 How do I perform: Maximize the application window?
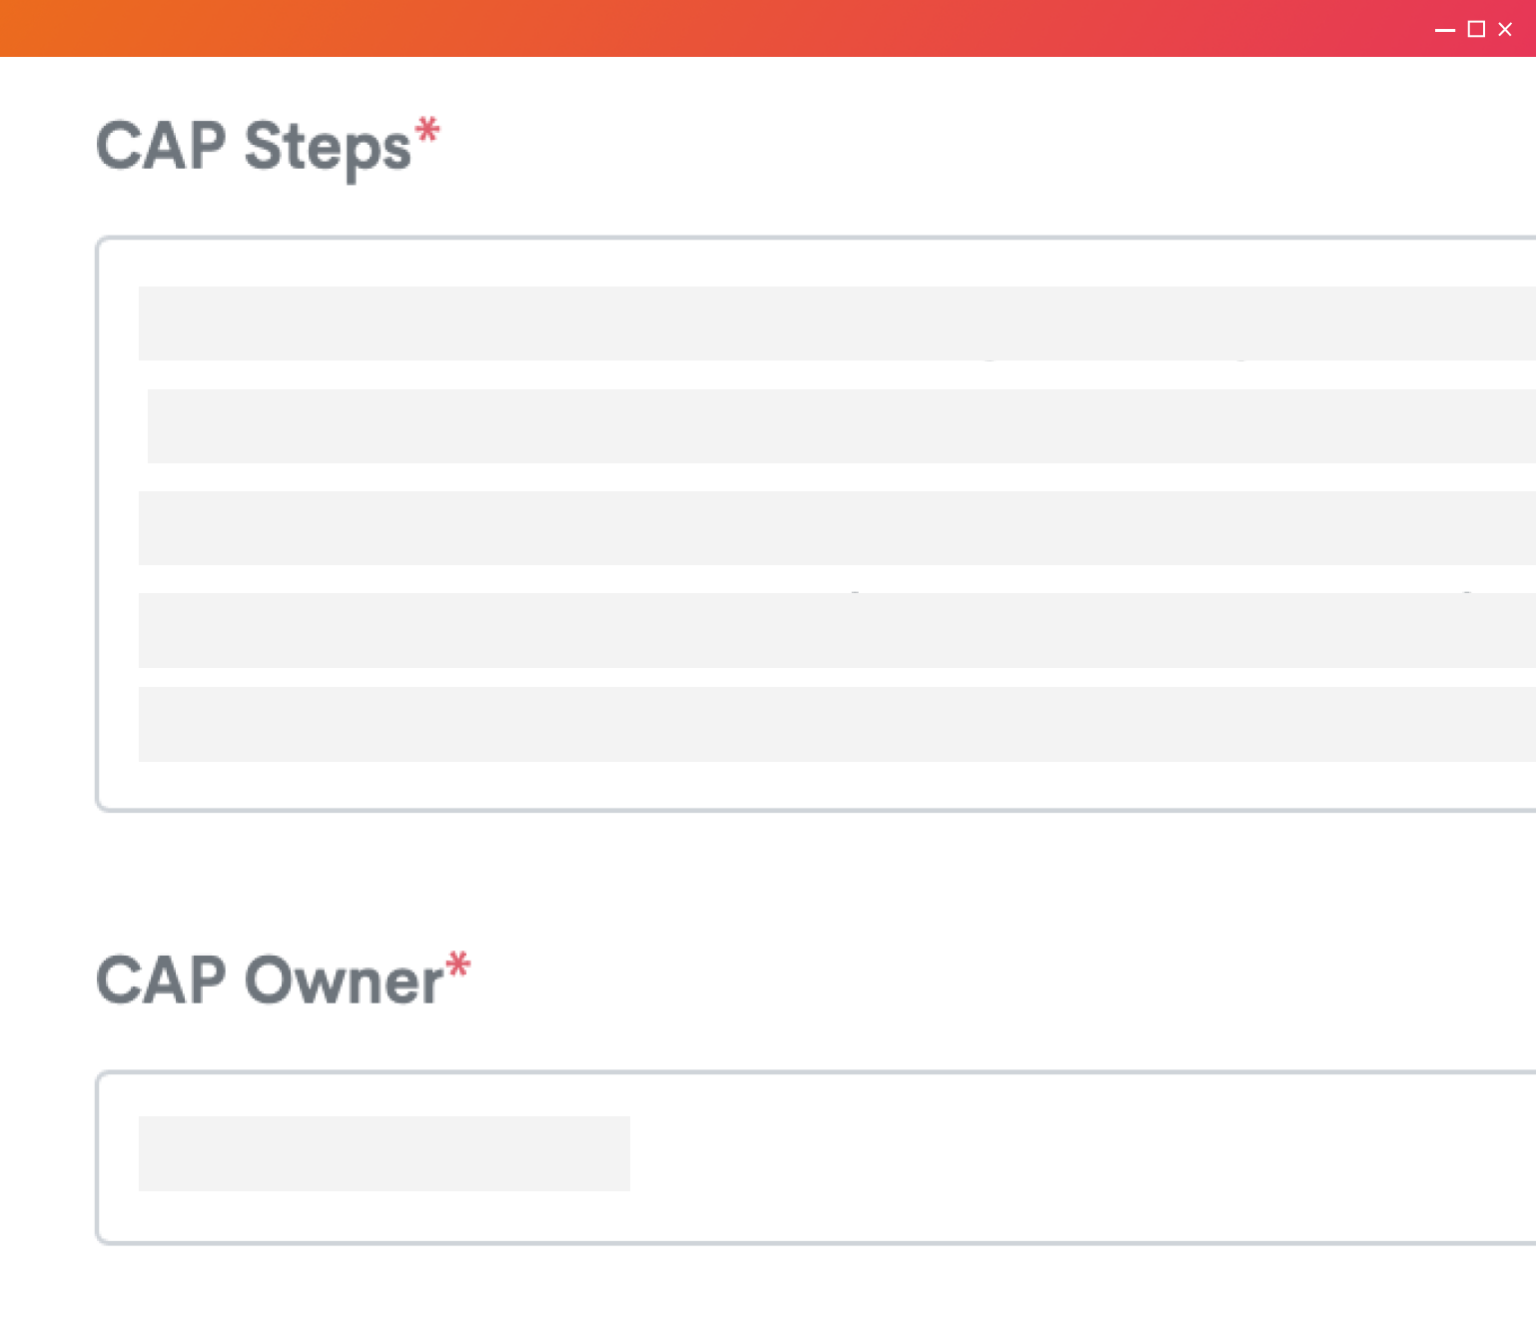(1476, 29)
